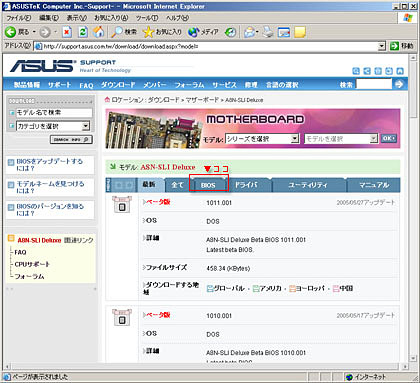Open フォーラム in the nav bar
Viewport: 420px width, 383px height.
click(x=189, y=85)
